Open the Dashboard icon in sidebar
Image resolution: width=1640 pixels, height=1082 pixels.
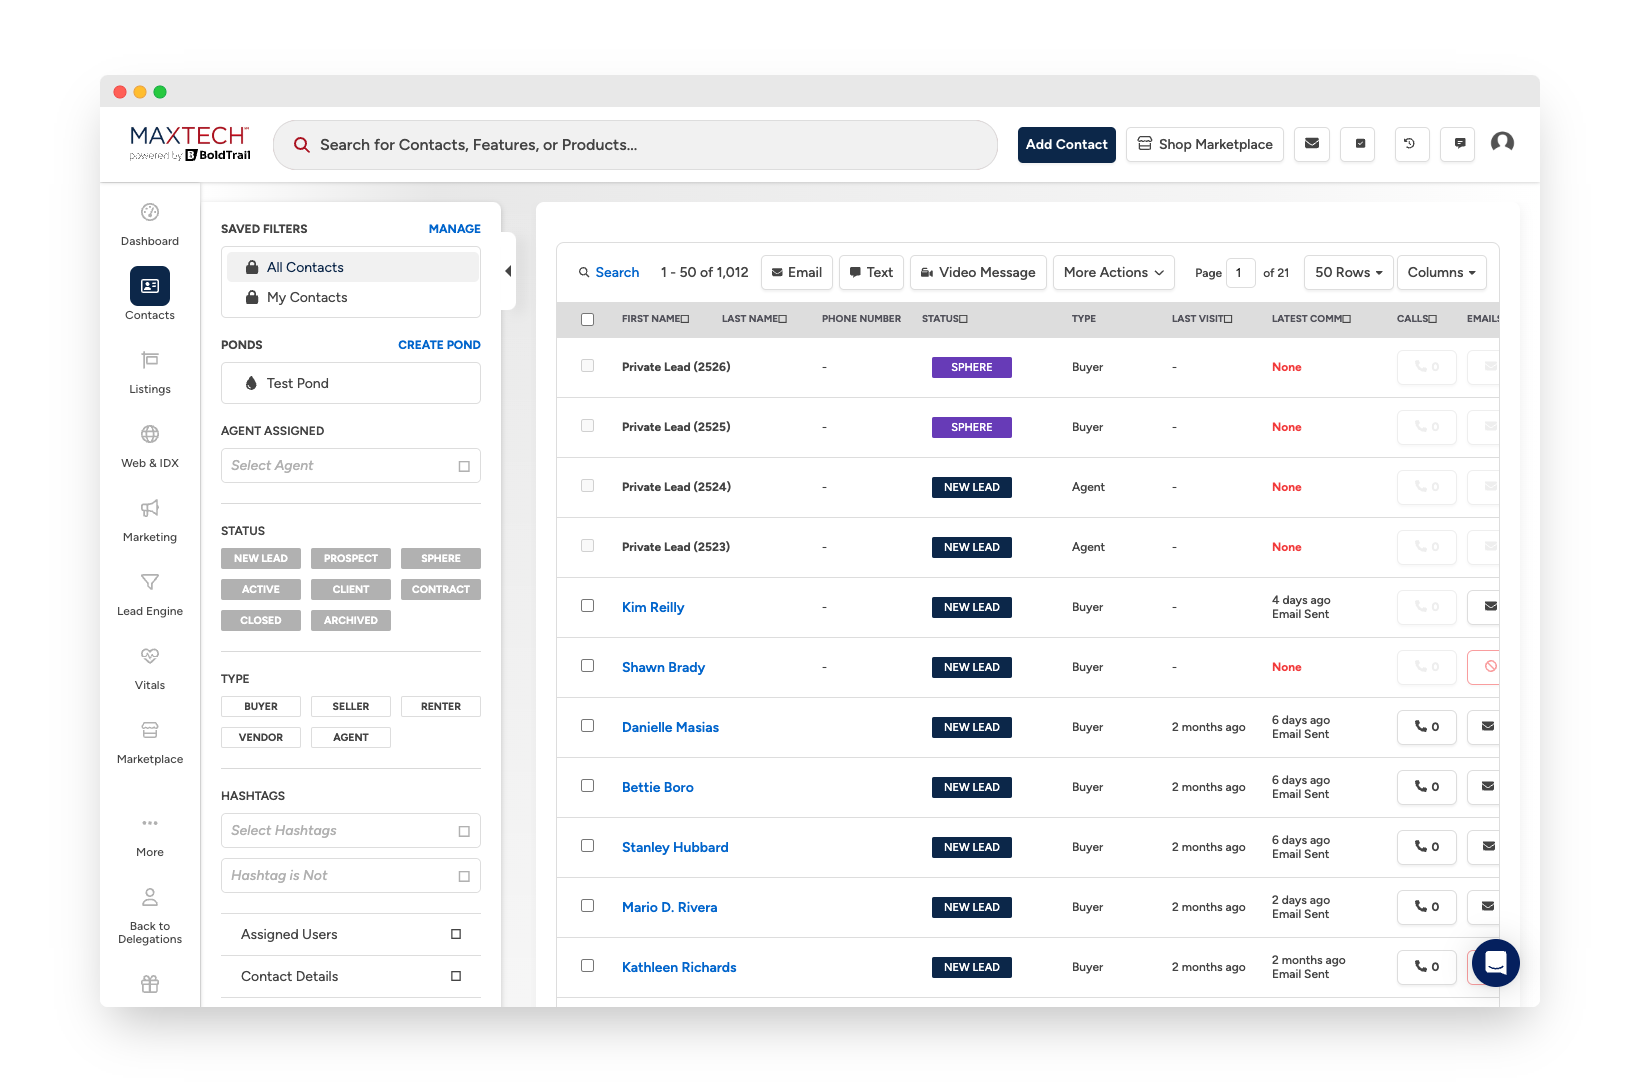(x=150, y=213)
